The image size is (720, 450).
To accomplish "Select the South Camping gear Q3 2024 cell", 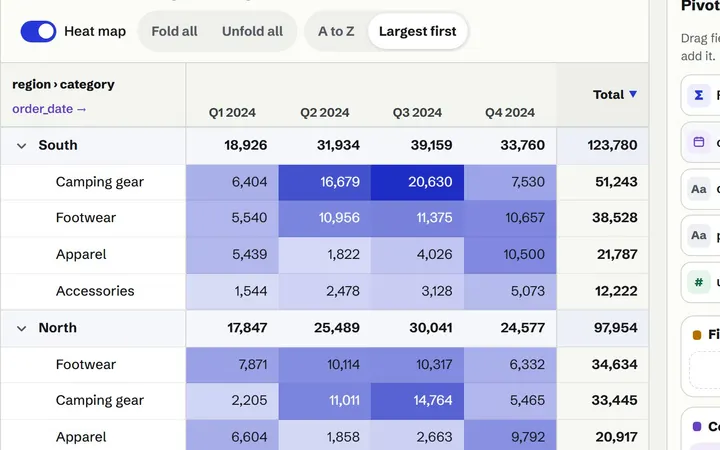I will (x=417, y=182).
